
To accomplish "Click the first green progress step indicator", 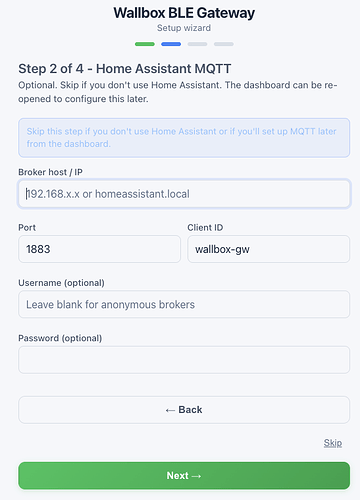I will click(x=145, y=44).
